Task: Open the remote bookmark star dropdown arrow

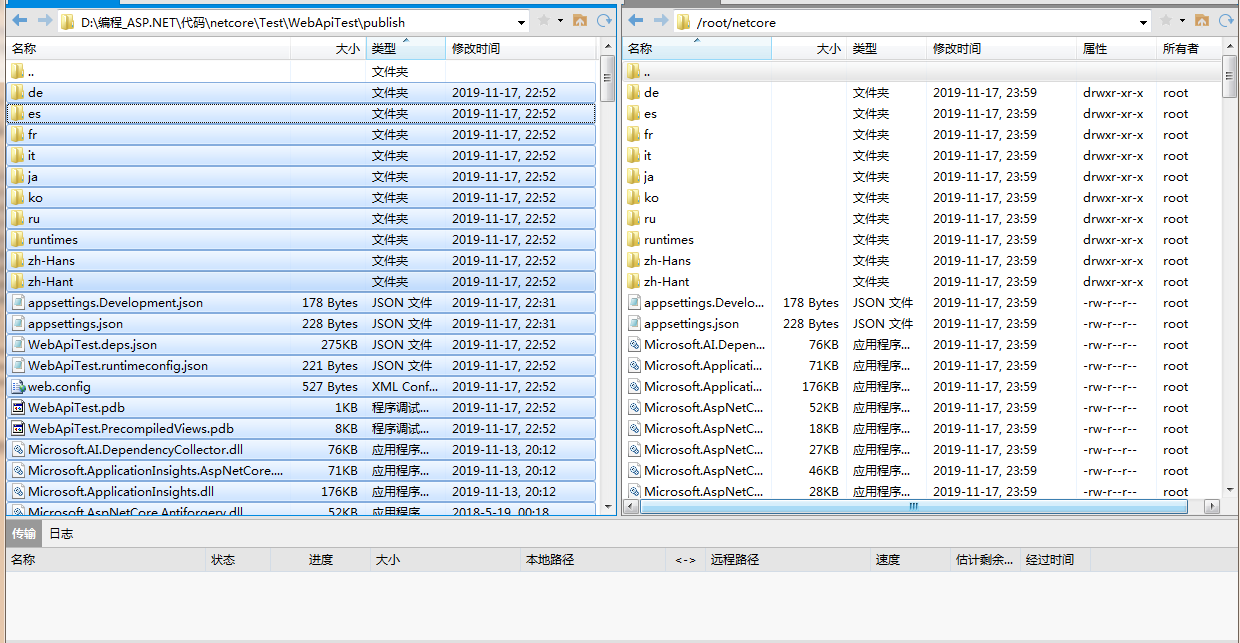Action: click(x=1182, y=21)
